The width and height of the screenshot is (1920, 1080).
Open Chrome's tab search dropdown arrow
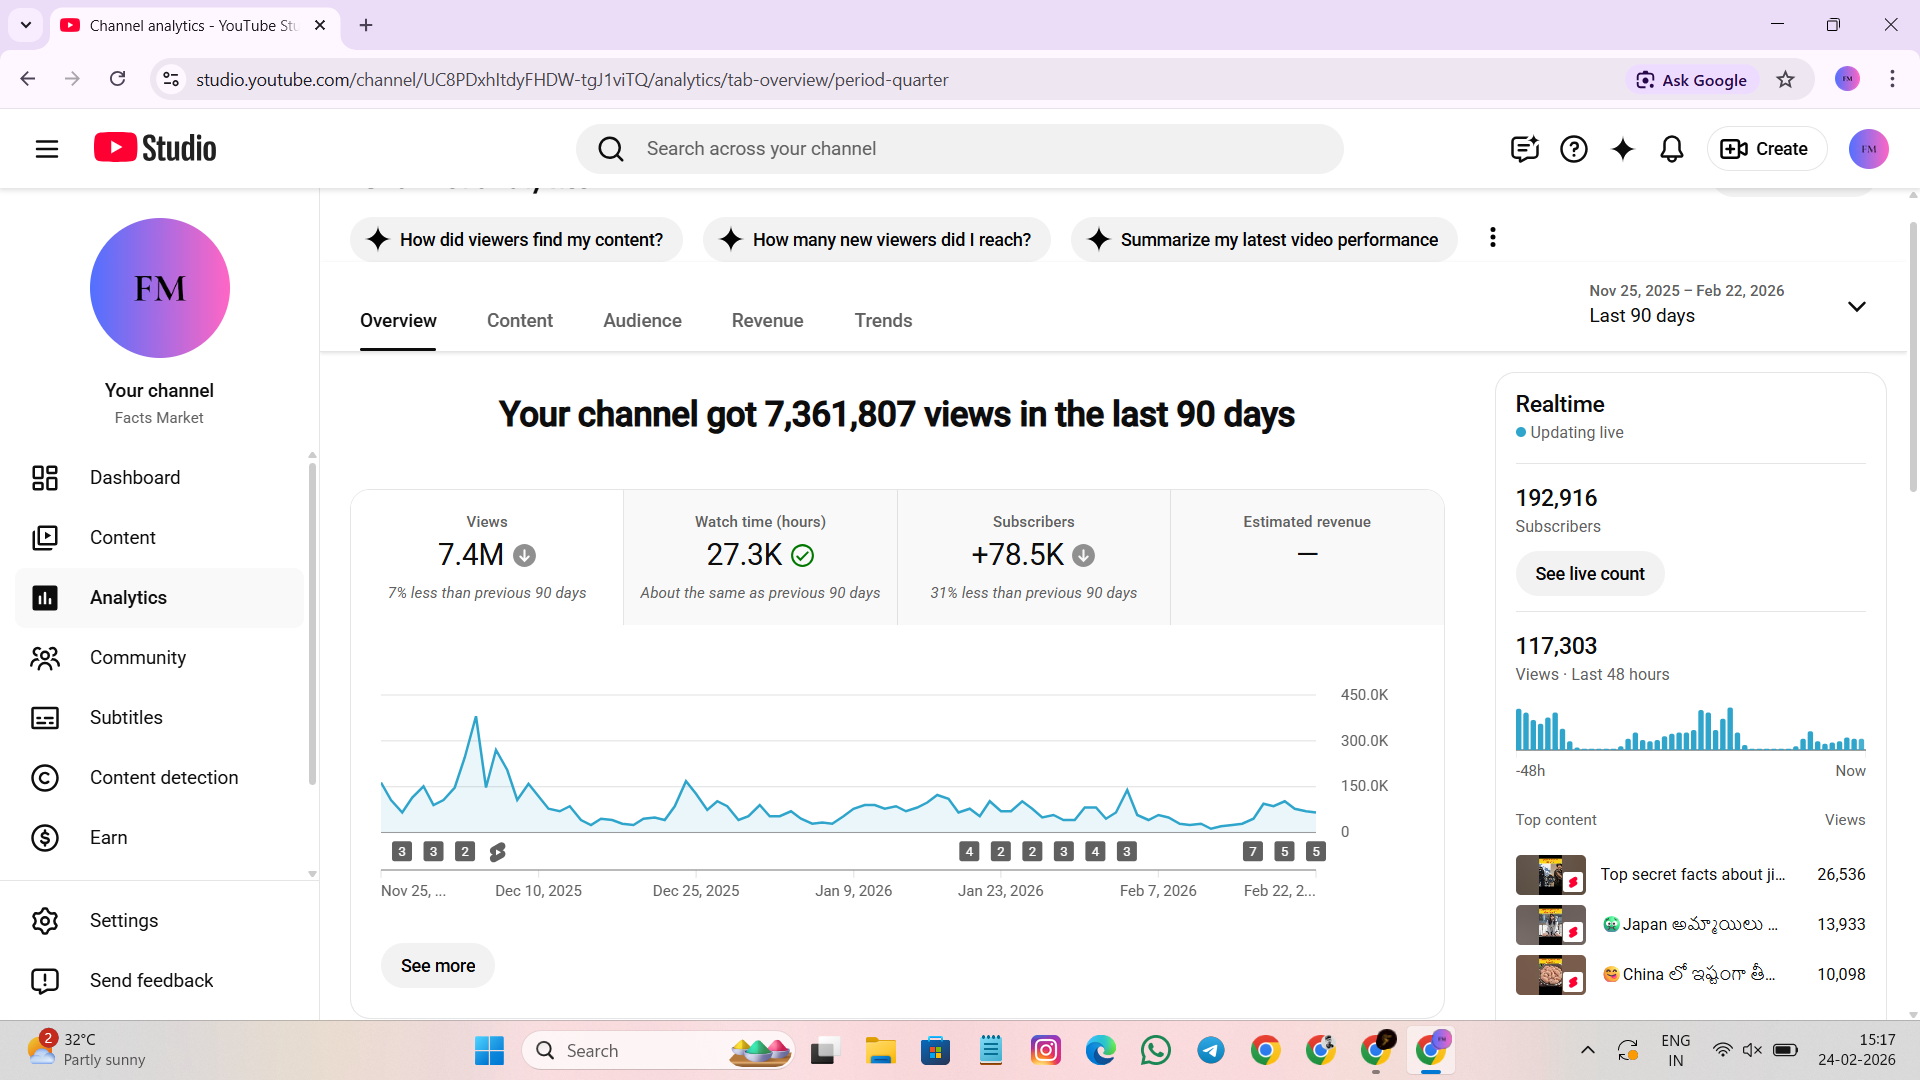point(26,25)
